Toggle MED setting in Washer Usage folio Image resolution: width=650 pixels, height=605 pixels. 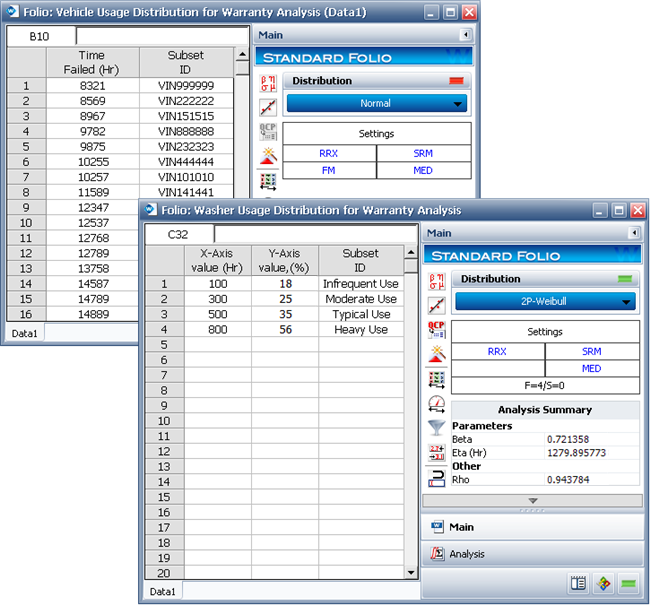[x=591, y=368]
